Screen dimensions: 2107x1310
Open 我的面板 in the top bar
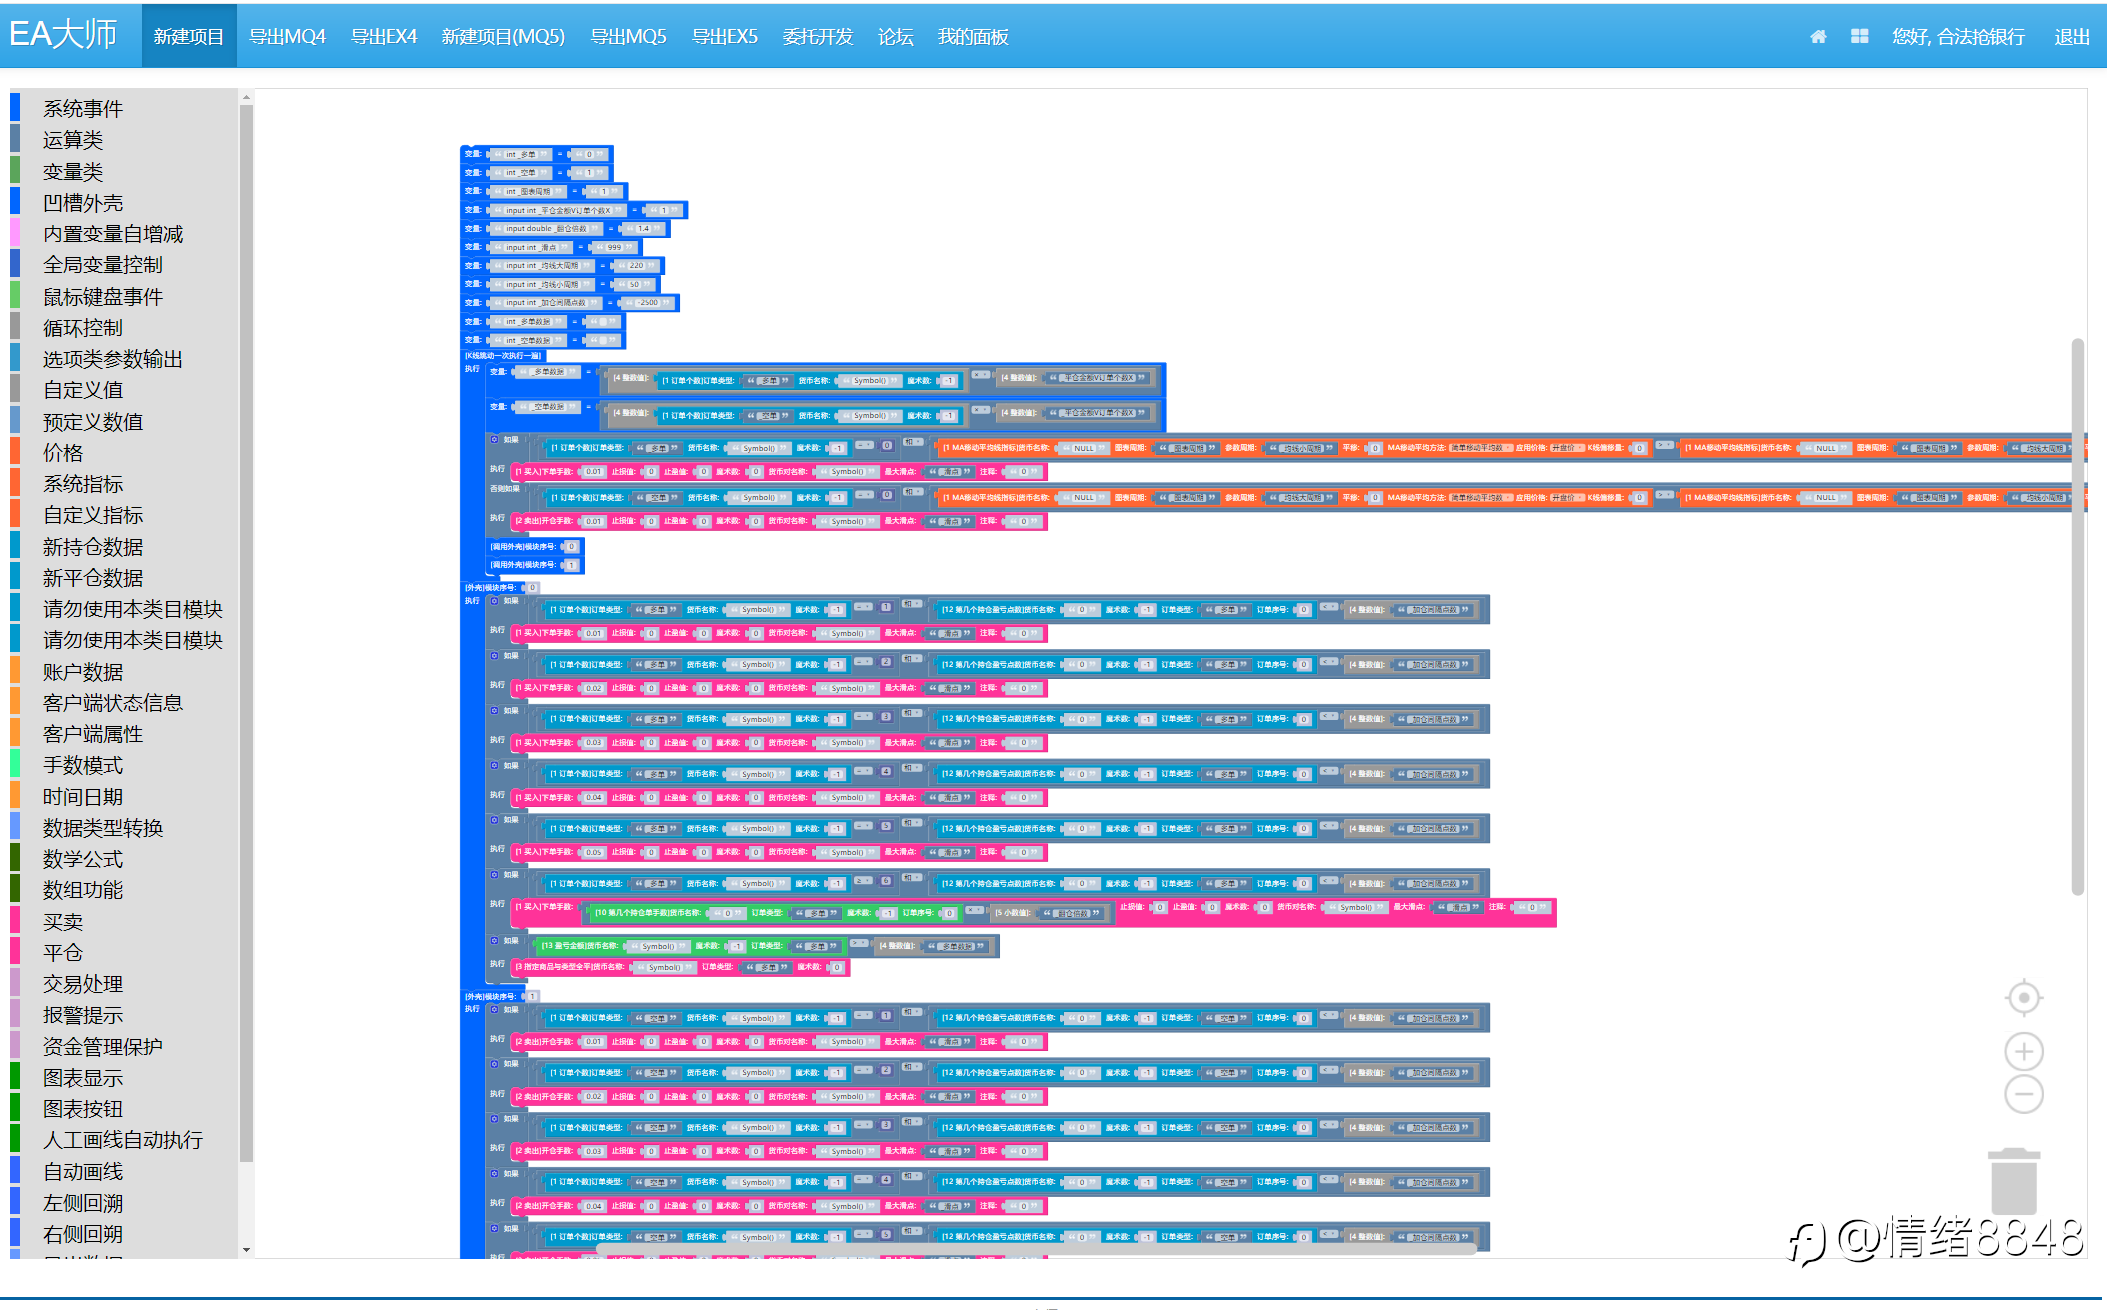tap(973, 37)
